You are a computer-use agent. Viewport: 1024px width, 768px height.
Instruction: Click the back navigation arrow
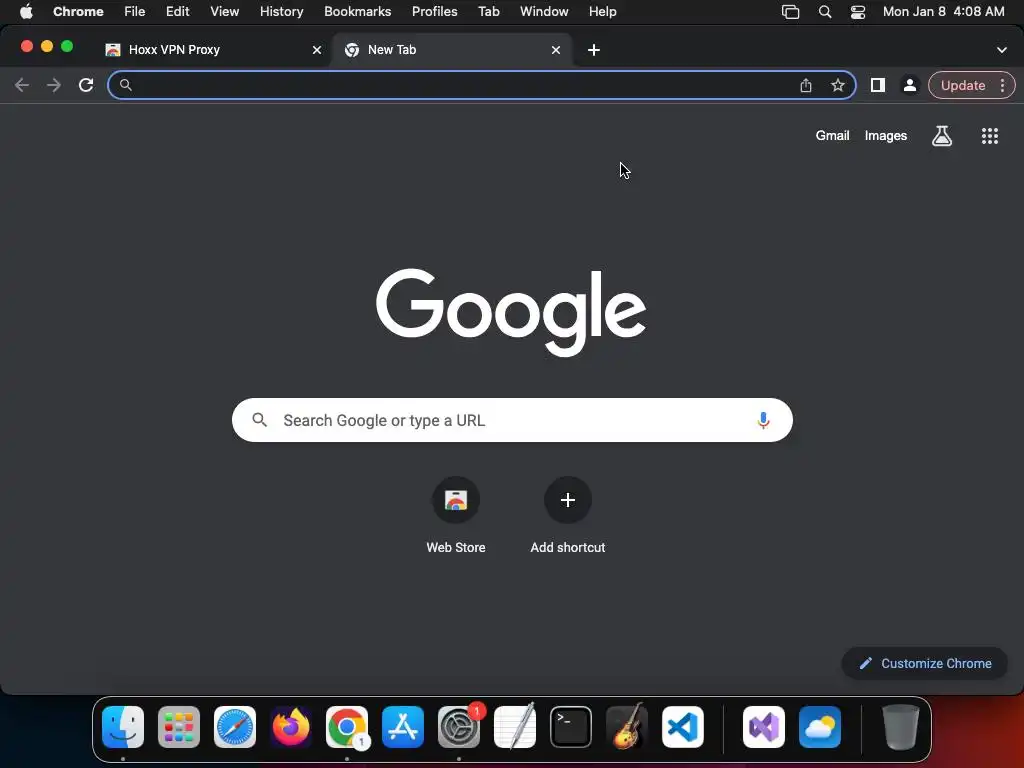tap(22, 85)
